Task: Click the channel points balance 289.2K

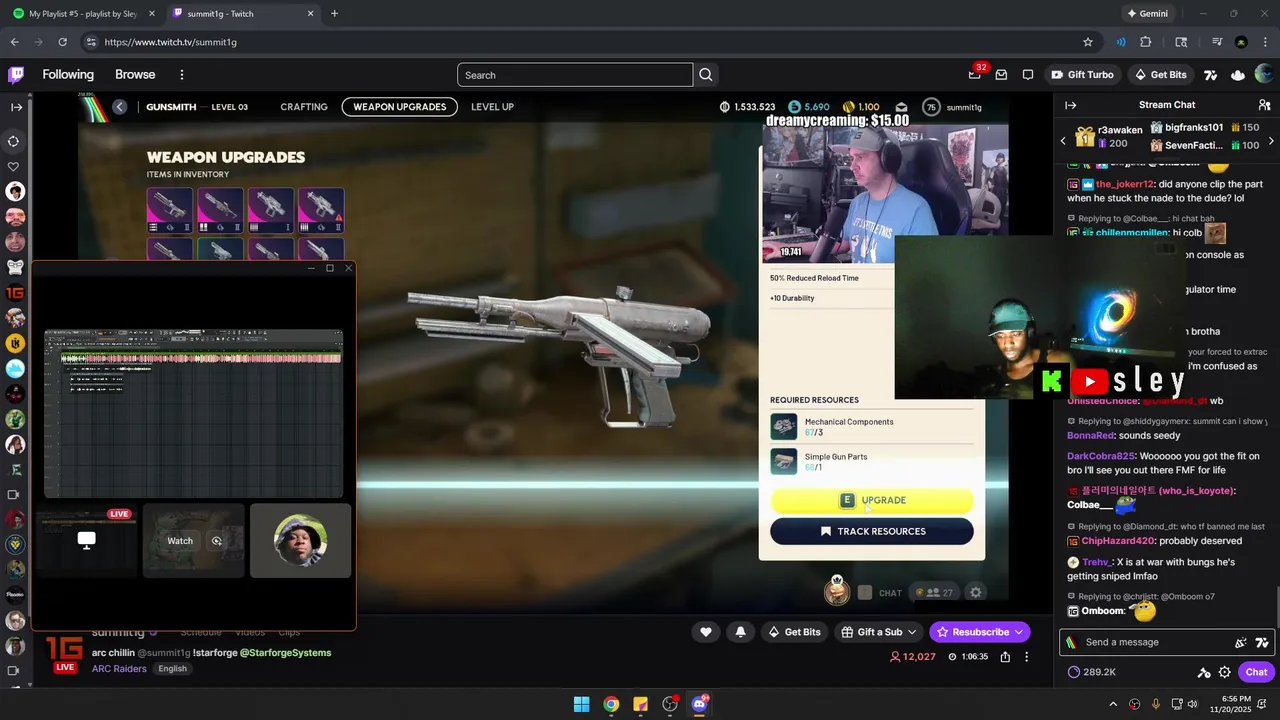Action: click(x=1092, y=672)
